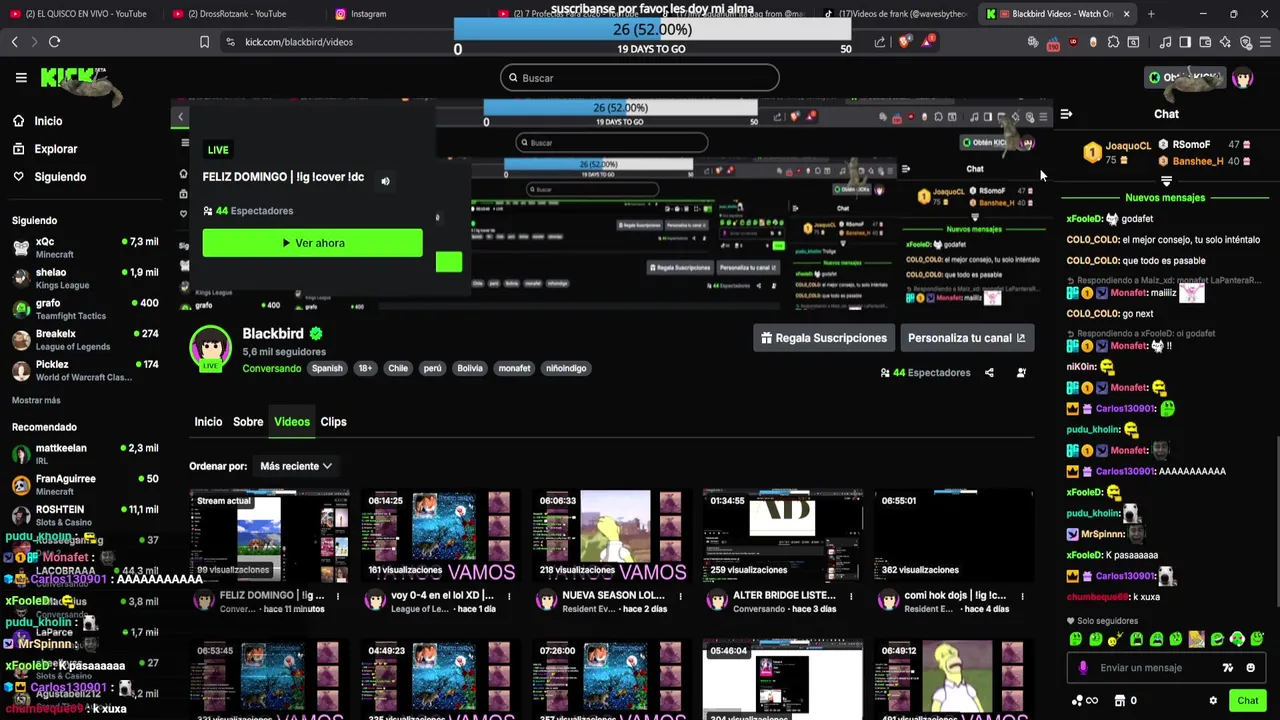Collapse chat with arrow icon
The height and width of the screenshot is (720, 1280).
coord(1066,114)
